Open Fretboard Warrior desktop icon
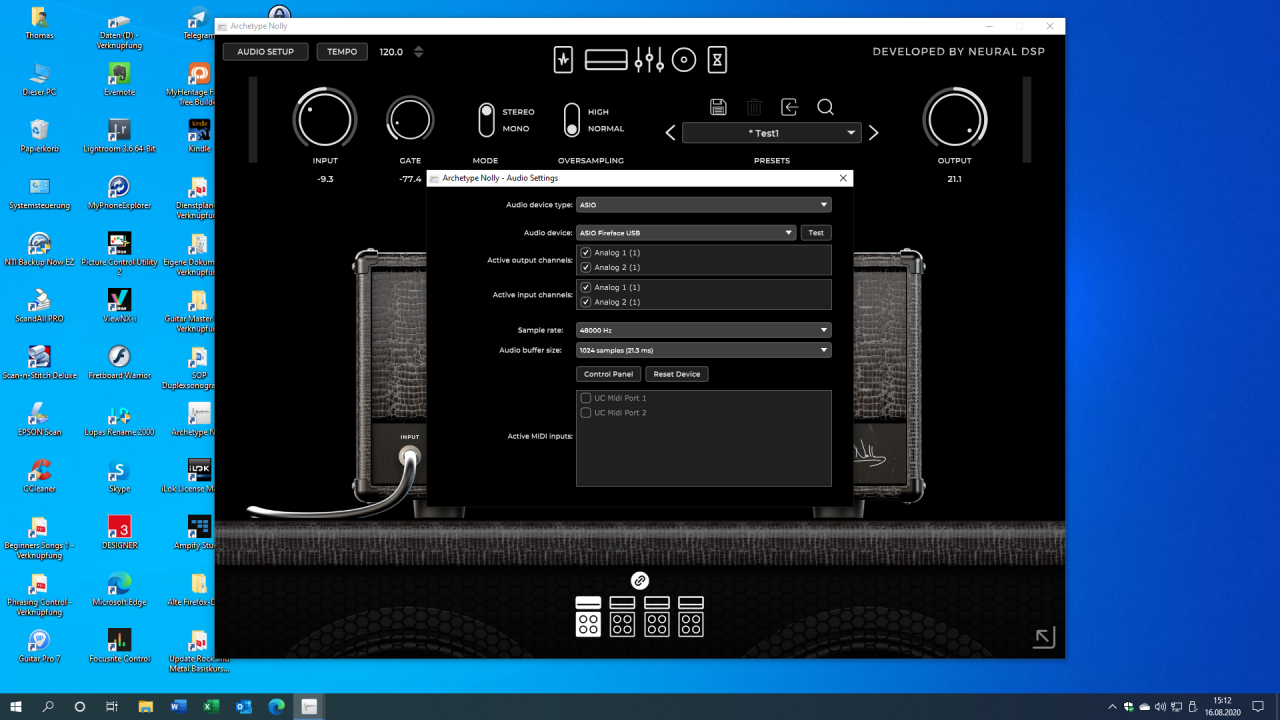The image size is (1280, 720). (119, 362)
